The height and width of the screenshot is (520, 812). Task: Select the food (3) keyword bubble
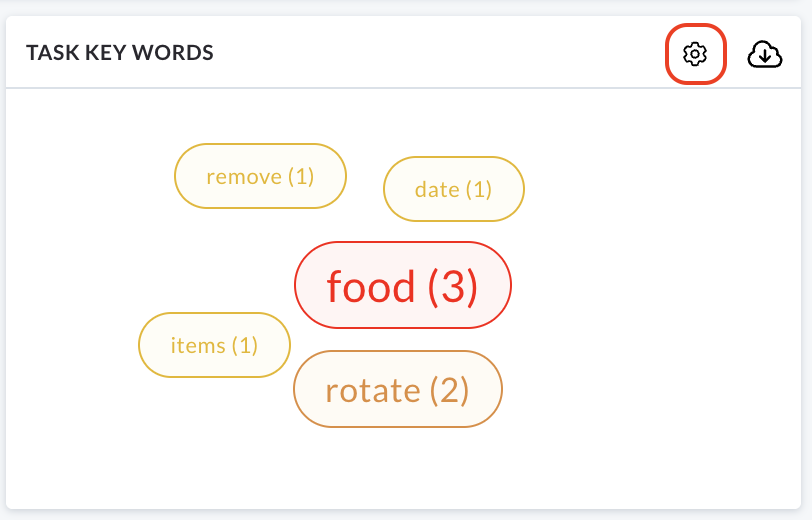[403, 285]
